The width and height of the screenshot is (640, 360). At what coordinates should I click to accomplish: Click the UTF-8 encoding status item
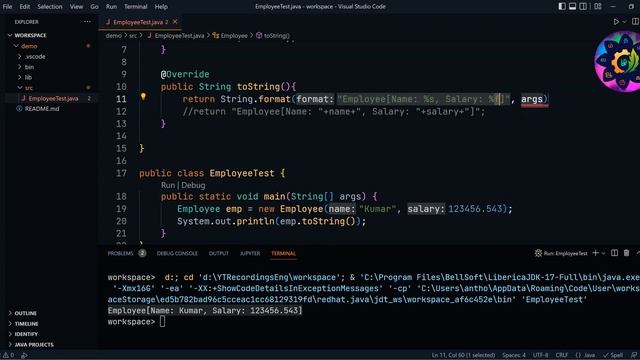540,355
